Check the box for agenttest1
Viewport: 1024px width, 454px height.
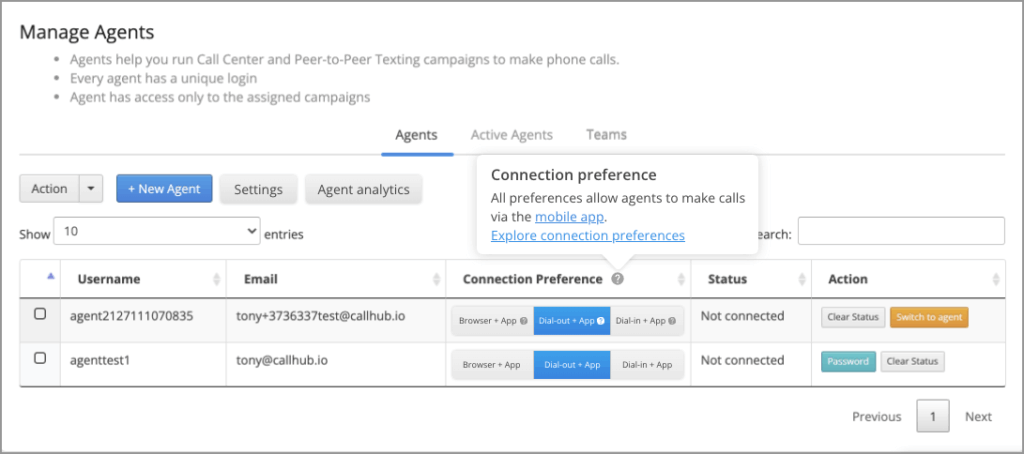(40, 358)
